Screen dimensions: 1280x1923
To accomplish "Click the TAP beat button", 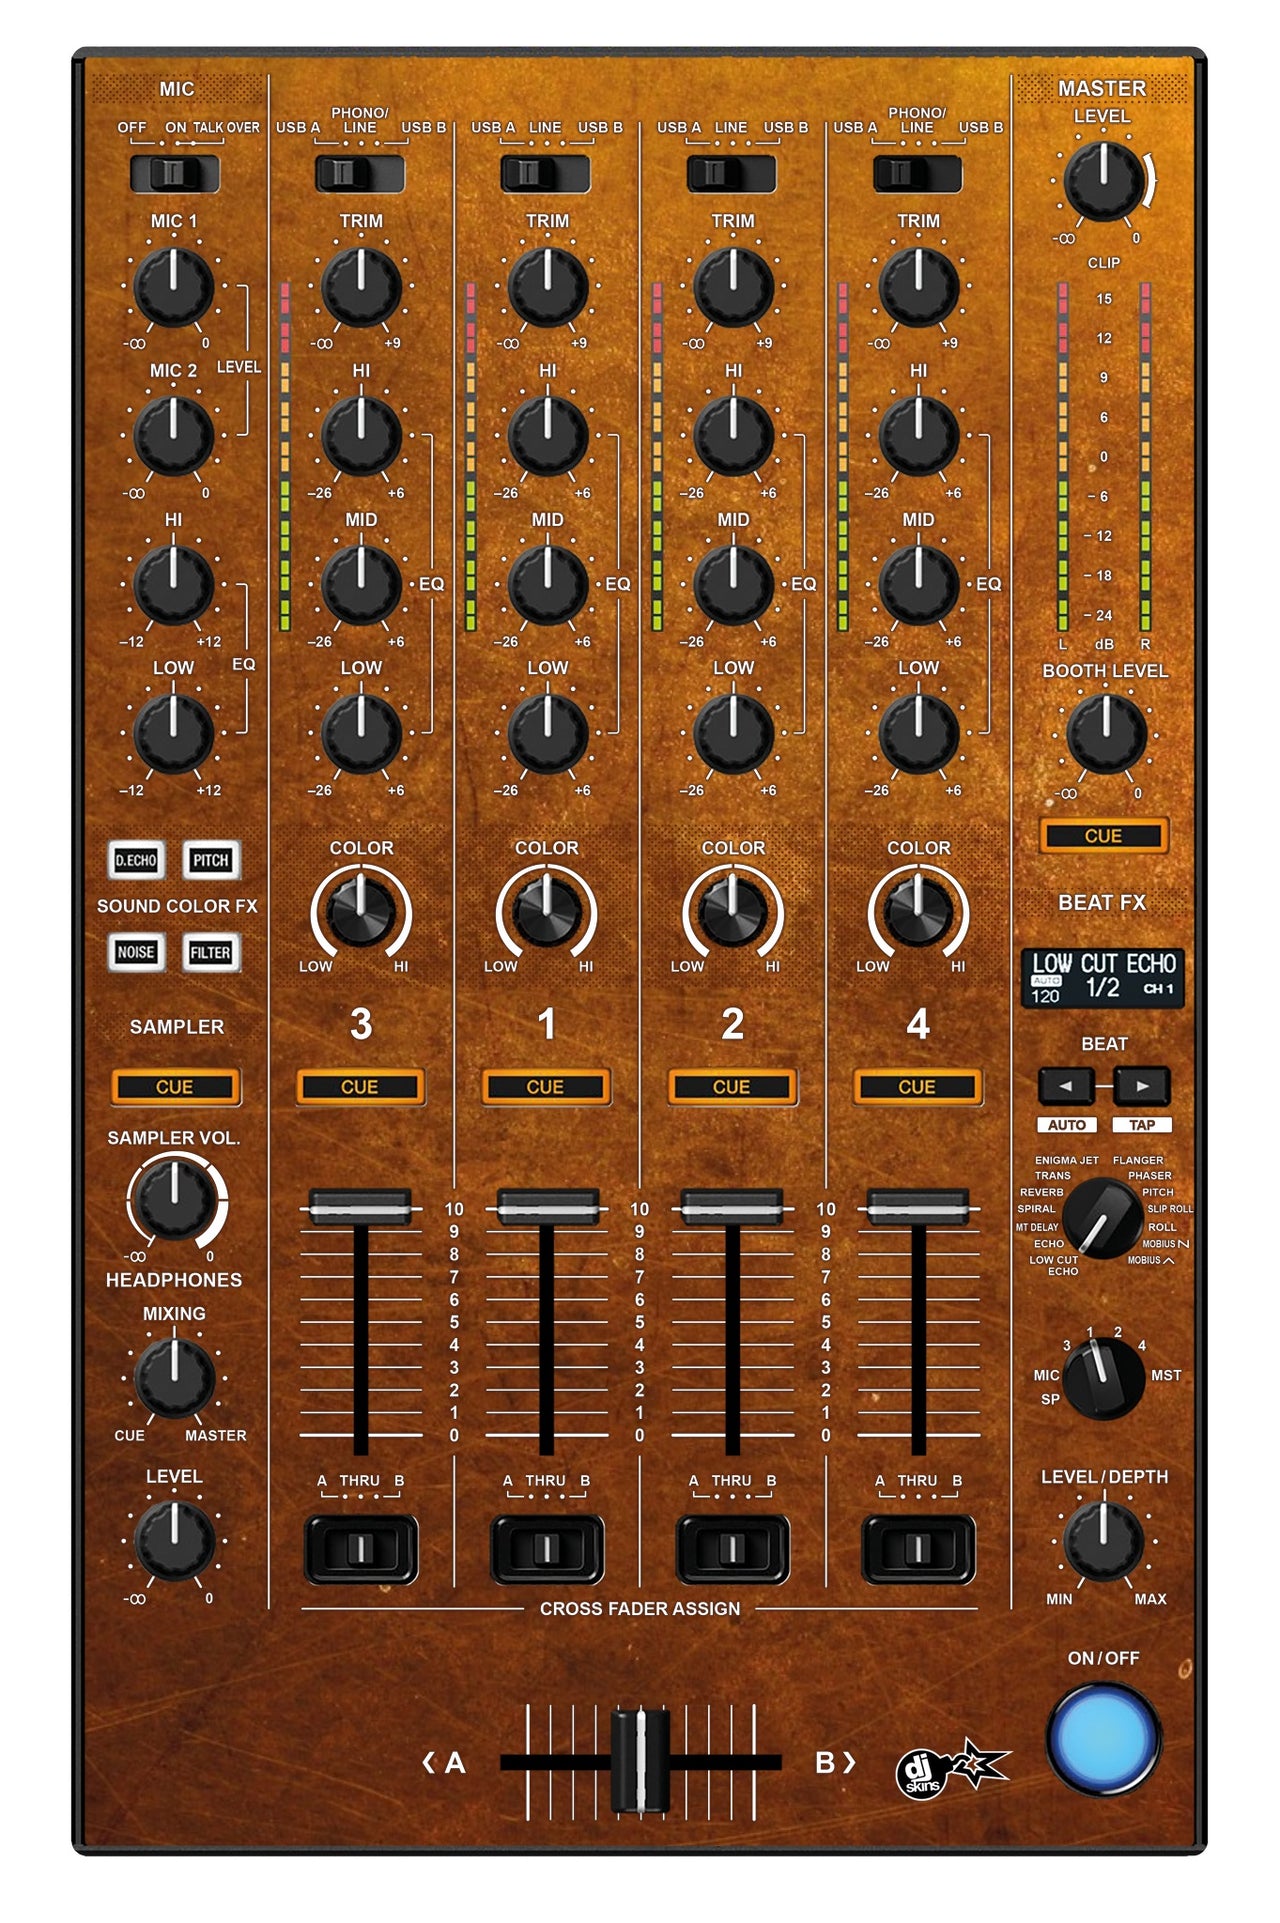I will (1142, 1125).
